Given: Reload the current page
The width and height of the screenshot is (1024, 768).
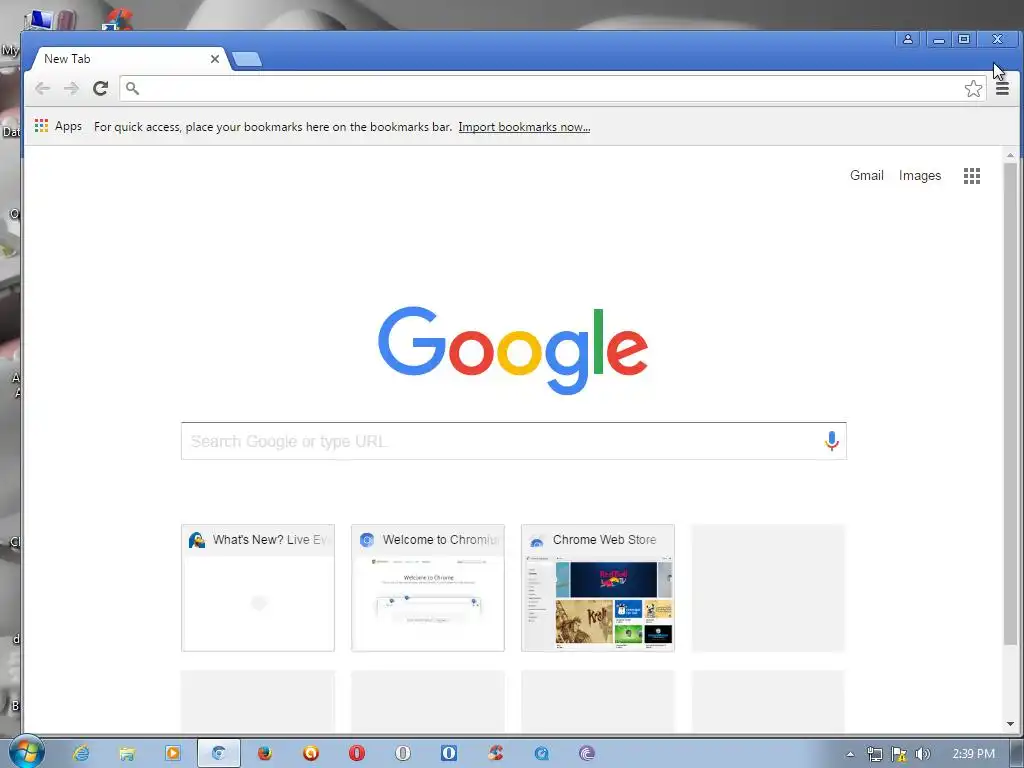Looking at the screenshot, I should click(100, 88).
